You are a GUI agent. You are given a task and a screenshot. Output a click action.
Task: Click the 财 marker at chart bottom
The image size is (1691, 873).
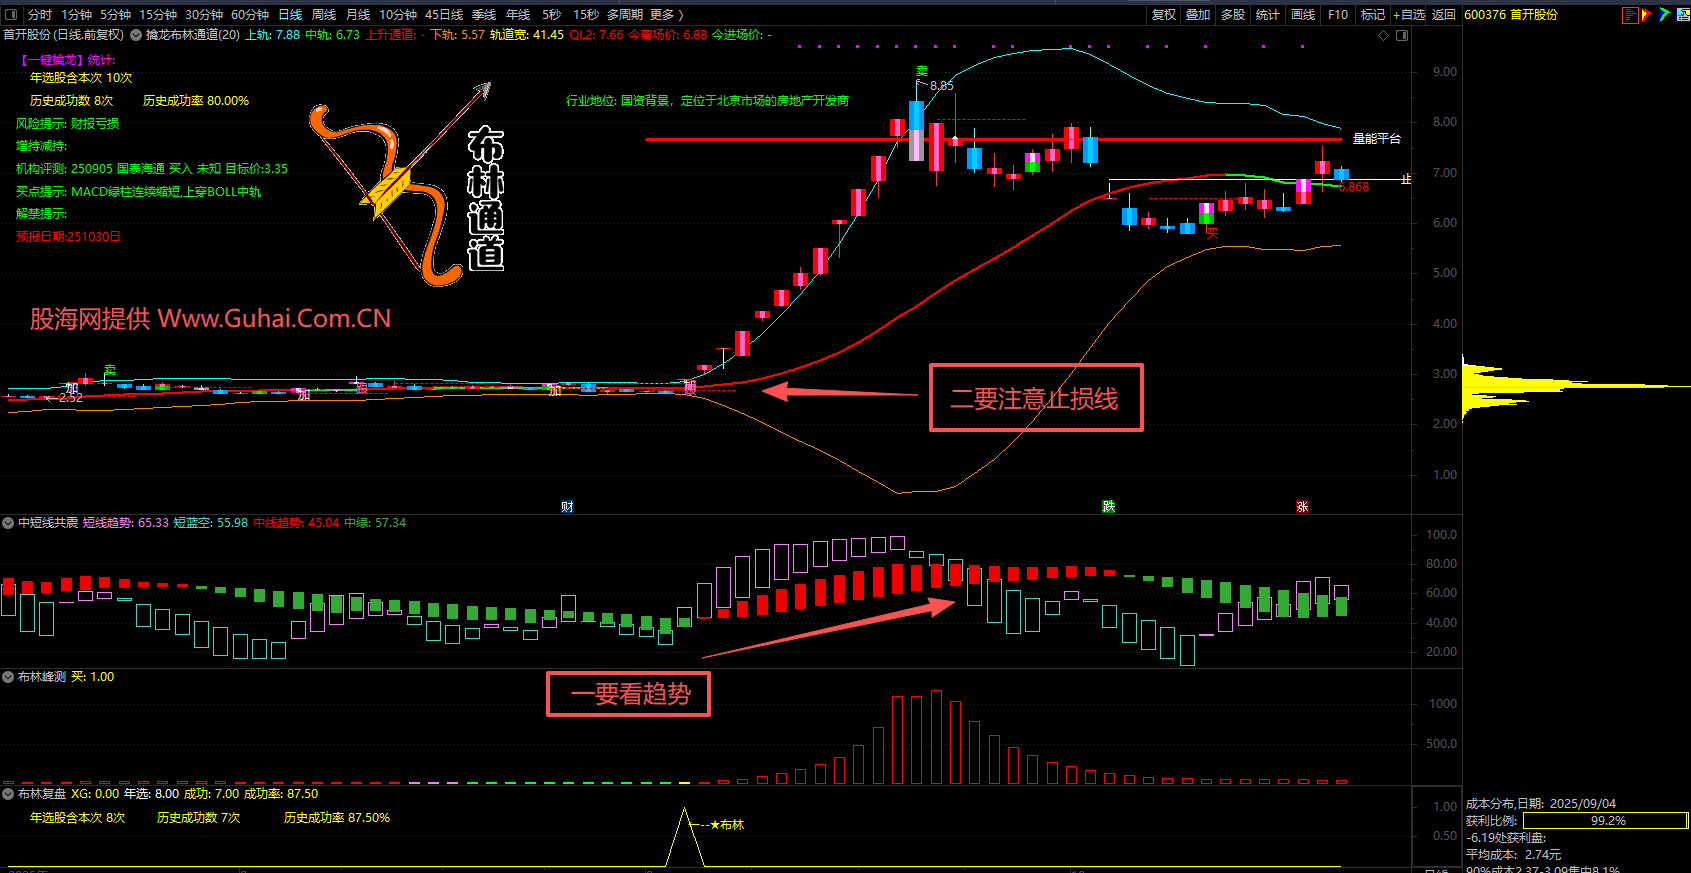567,507
